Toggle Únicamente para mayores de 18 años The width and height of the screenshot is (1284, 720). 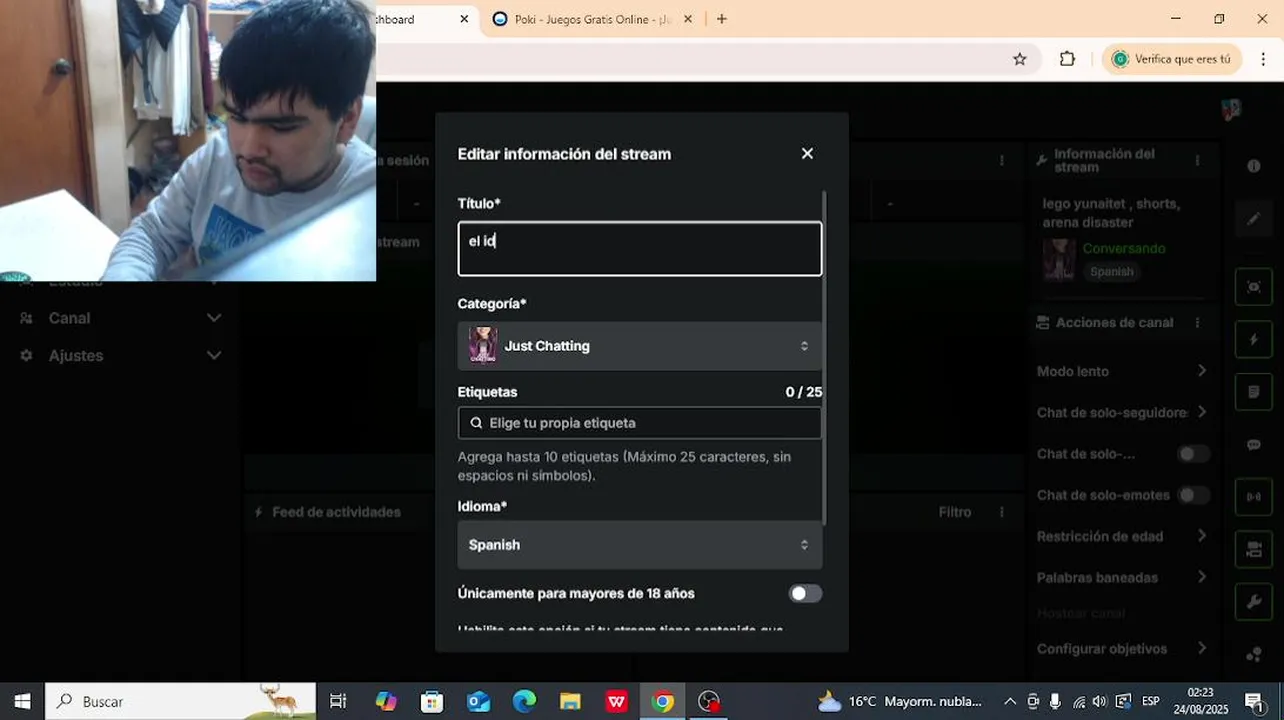(x=805, y=594)
